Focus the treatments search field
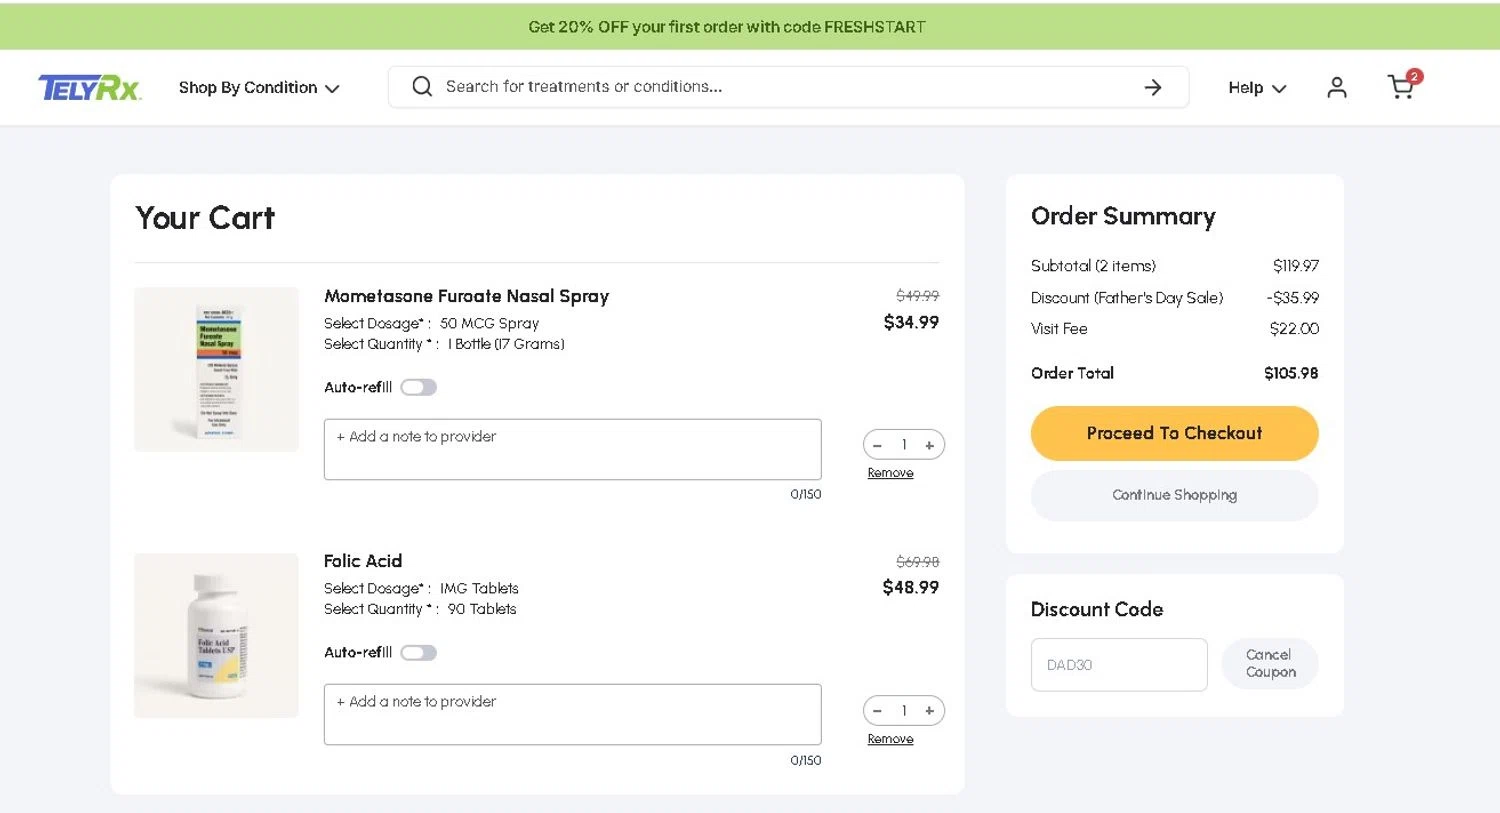 click(x=788, y=87)
